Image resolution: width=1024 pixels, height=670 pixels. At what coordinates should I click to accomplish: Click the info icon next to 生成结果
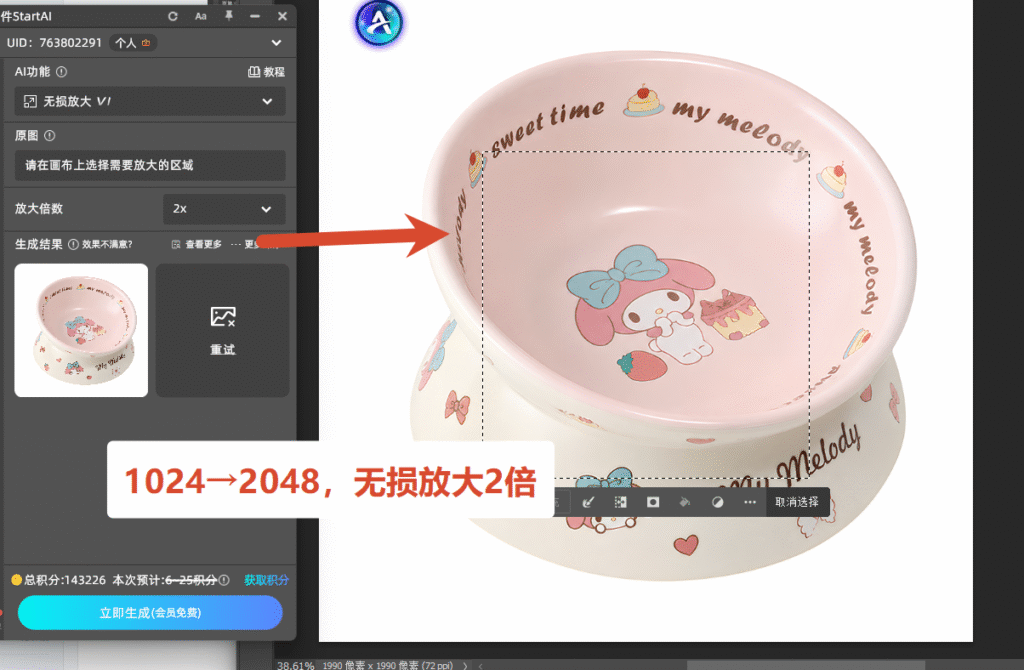pos(73,244)
